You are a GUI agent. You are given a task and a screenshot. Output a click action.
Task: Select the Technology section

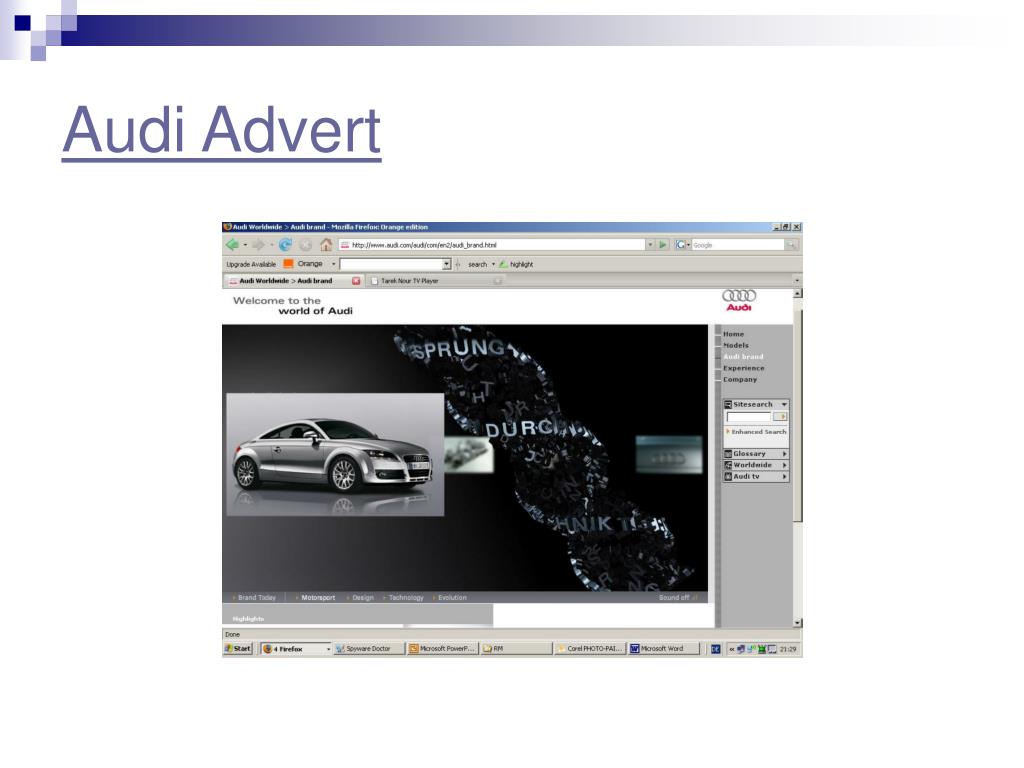pyautogui.click(x=406, y=598)
